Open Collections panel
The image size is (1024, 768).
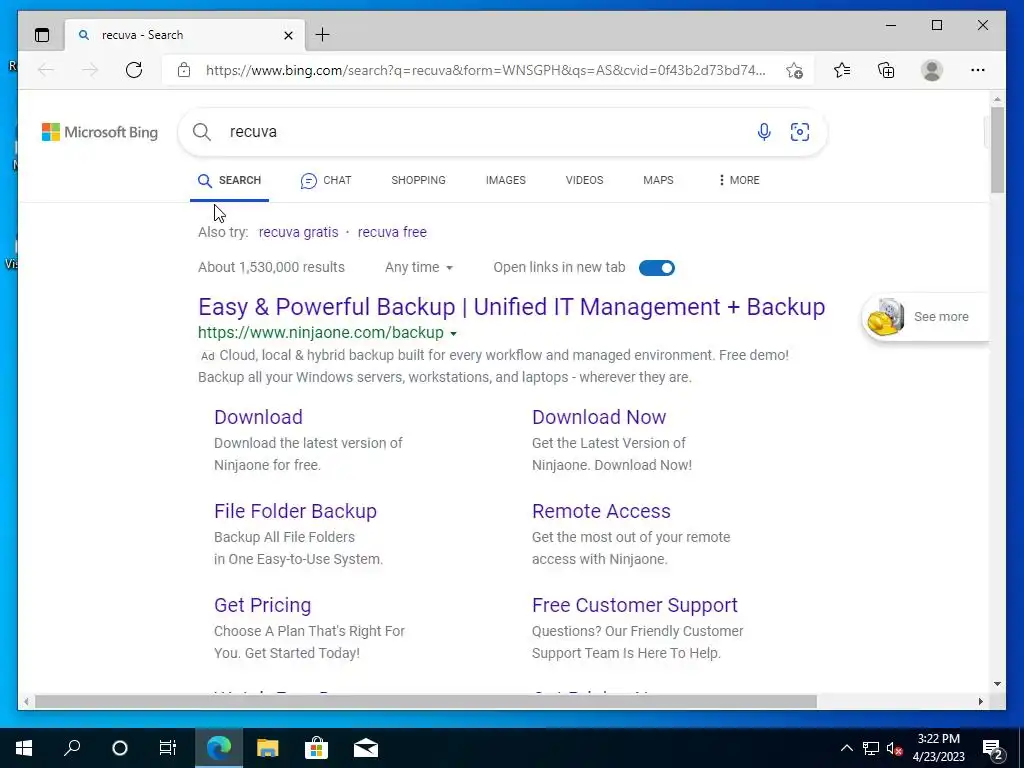click(886, 70)
